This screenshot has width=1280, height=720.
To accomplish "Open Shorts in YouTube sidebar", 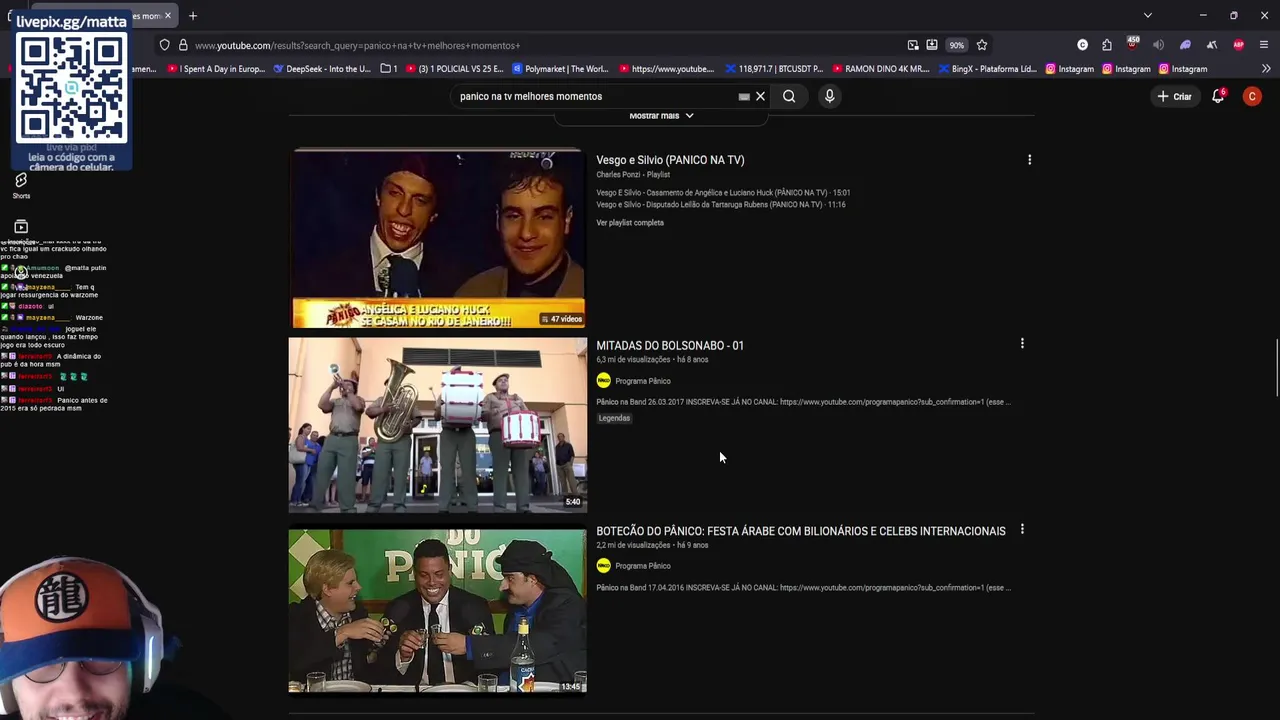I will (21, 185).
